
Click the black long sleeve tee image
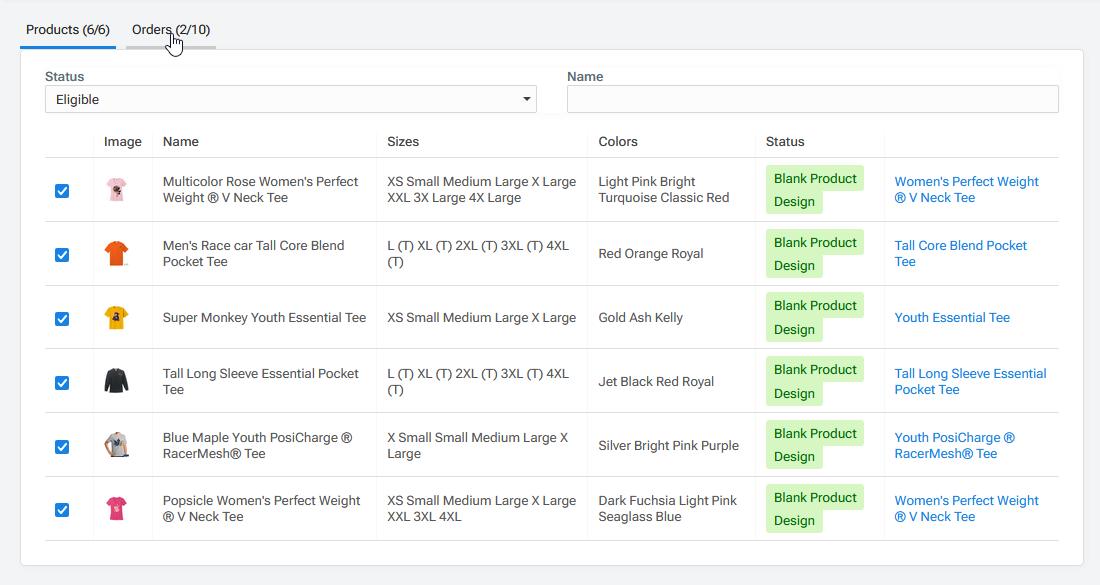click(x=116, y=381)
